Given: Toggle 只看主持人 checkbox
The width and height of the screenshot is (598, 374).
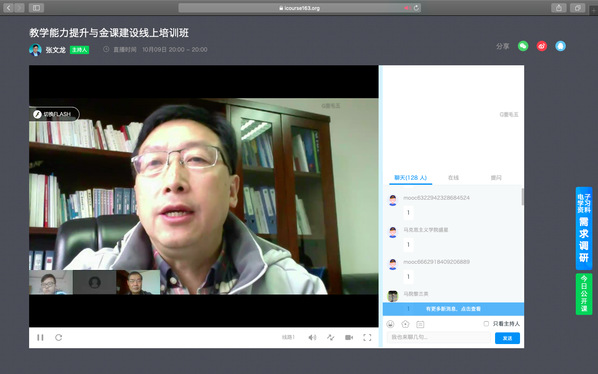Looking at the screenshot, I should pyautogui.click(x=486, y=324).
